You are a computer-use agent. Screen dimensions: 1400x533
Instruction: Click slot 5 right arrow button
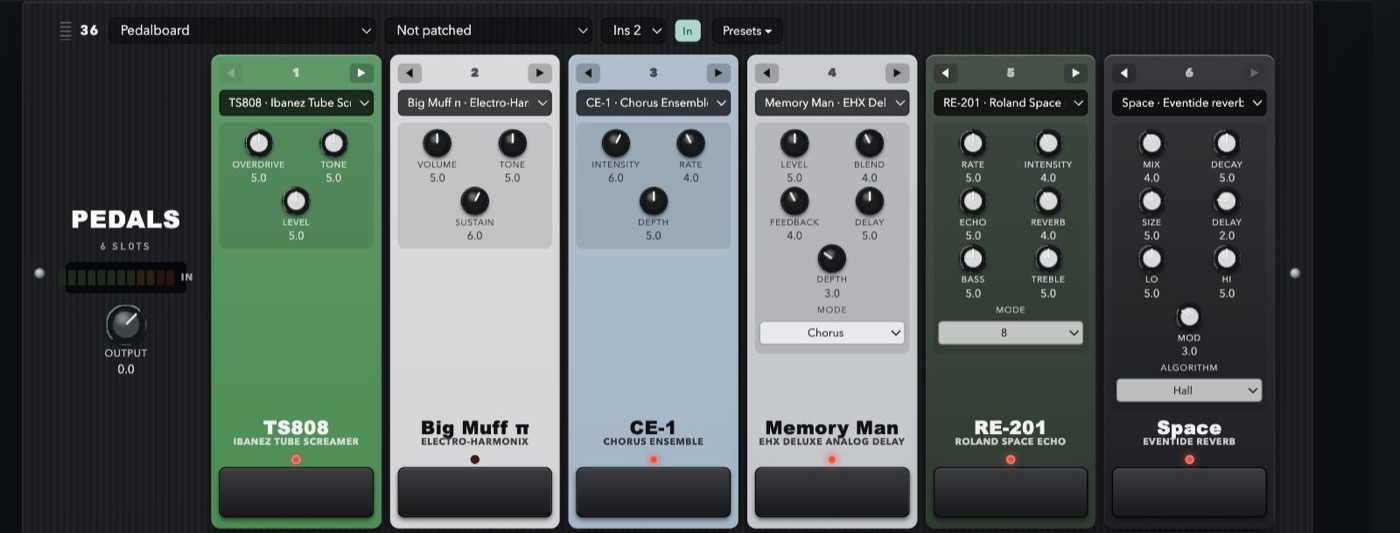click(1076, 73)
